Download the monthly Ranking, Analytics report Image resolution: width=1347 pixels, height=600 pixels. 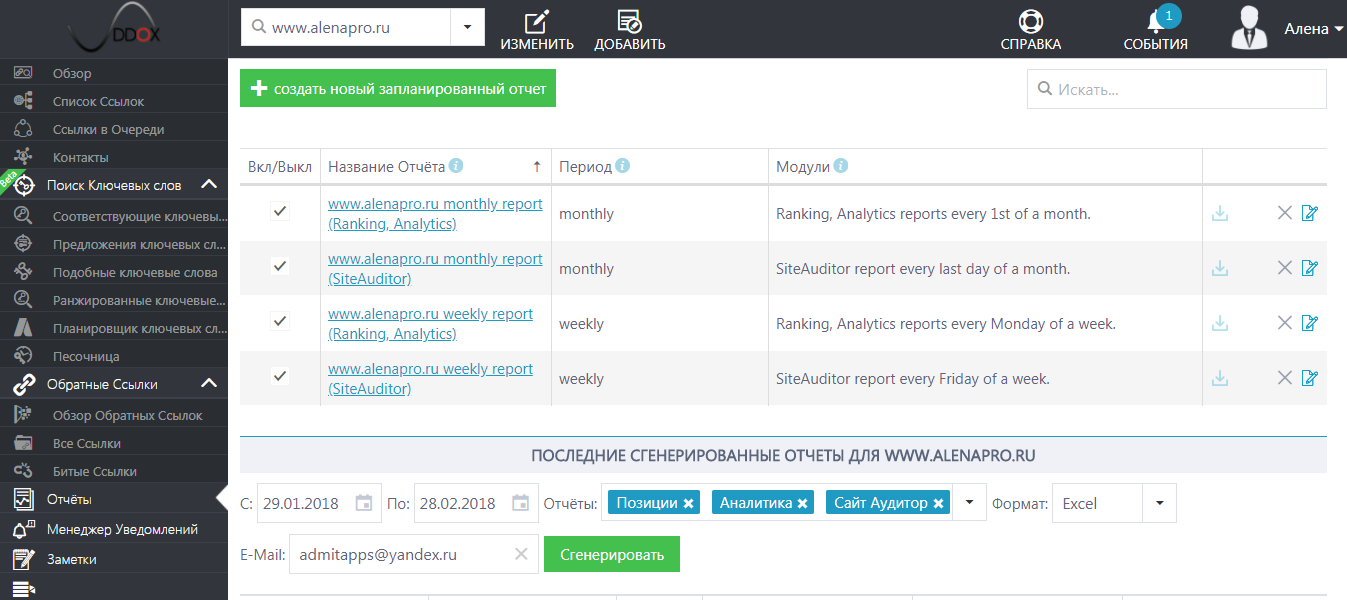[x=1219, y=213]
